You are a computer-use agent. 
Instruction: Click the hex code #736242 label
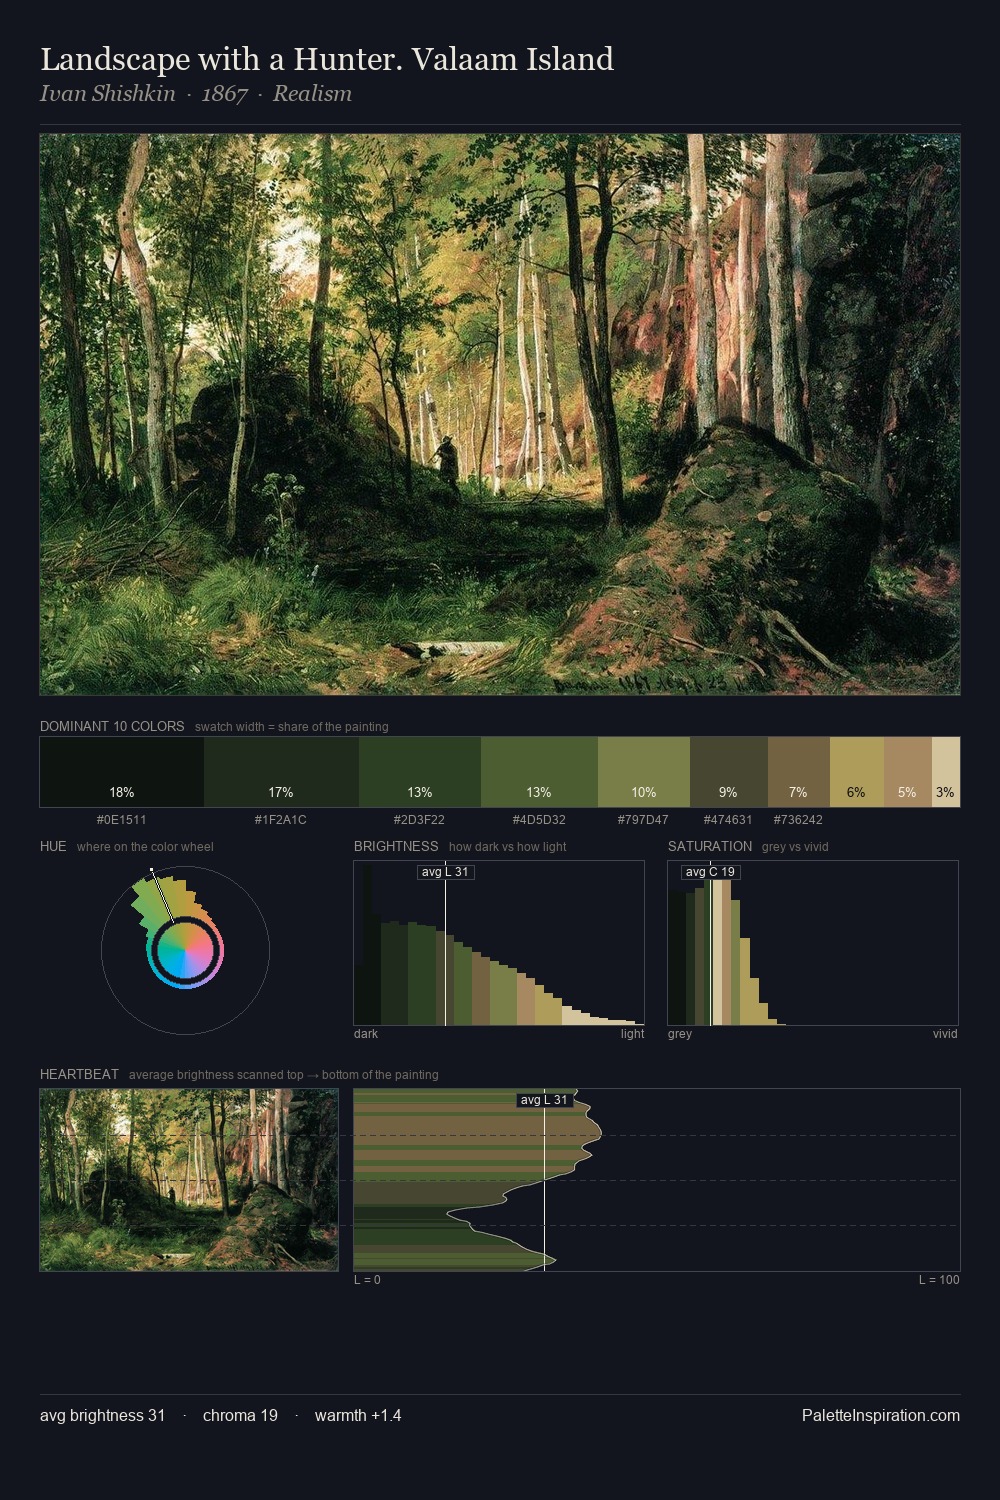[x=799, y=820]
